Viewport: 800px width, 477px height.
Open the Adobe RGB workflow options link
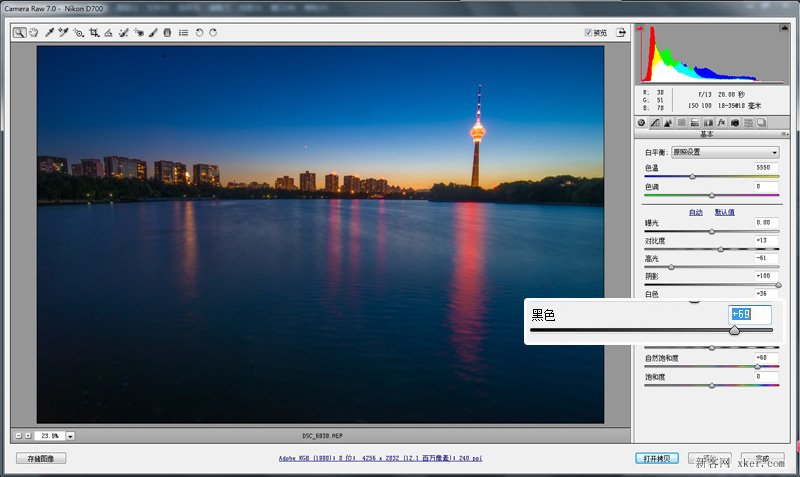point(380,458)
